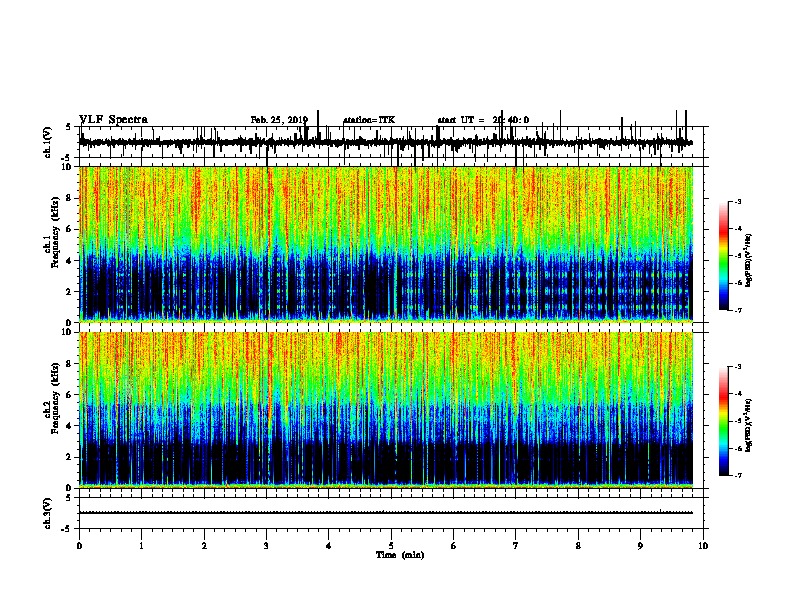This screenshot has width=792, height=612.
Task: Click the "9" tick on the time axis
Action: tap(640, 546)
